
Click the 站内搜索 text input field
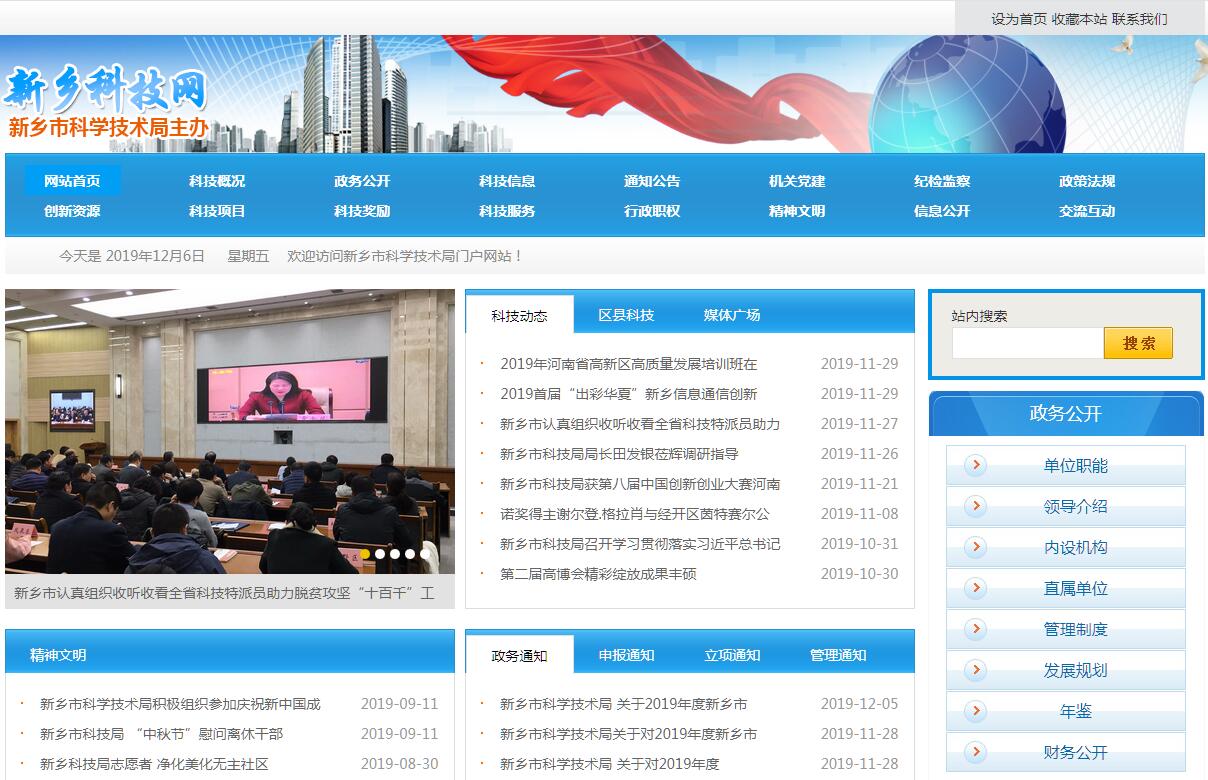pos(1027,343)
